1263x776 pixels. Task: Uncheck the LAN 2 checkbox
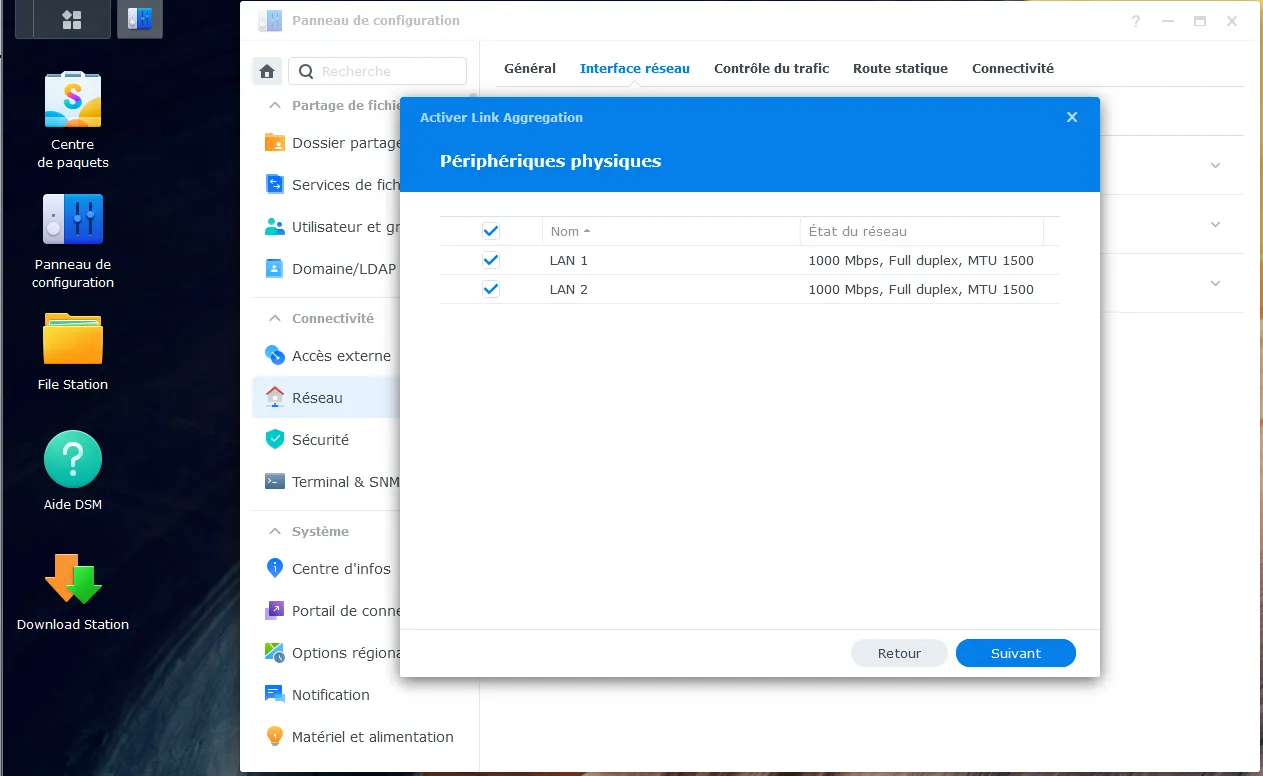(x=491, y=289)
